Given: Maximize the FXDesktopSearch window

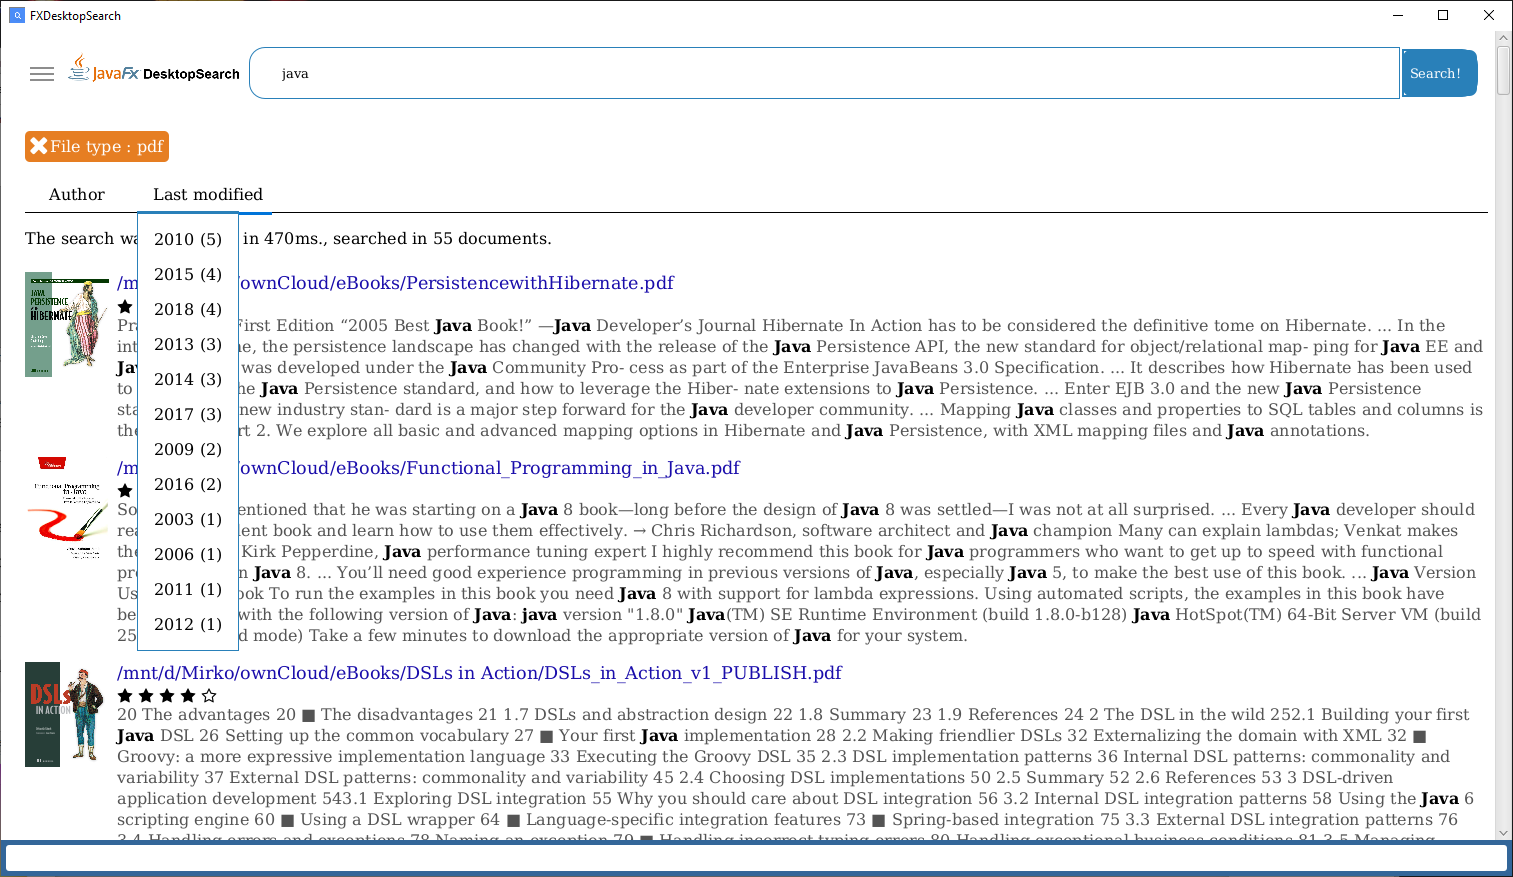Looking at the screenshot, I should [1443, 15].
